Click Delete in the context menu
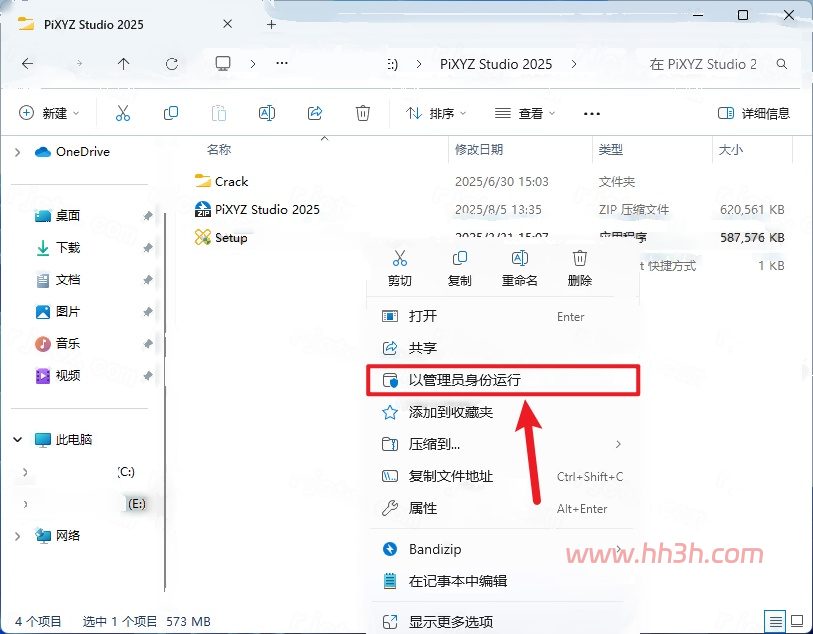This screenshot has height=634, width=813. [580, 268]
